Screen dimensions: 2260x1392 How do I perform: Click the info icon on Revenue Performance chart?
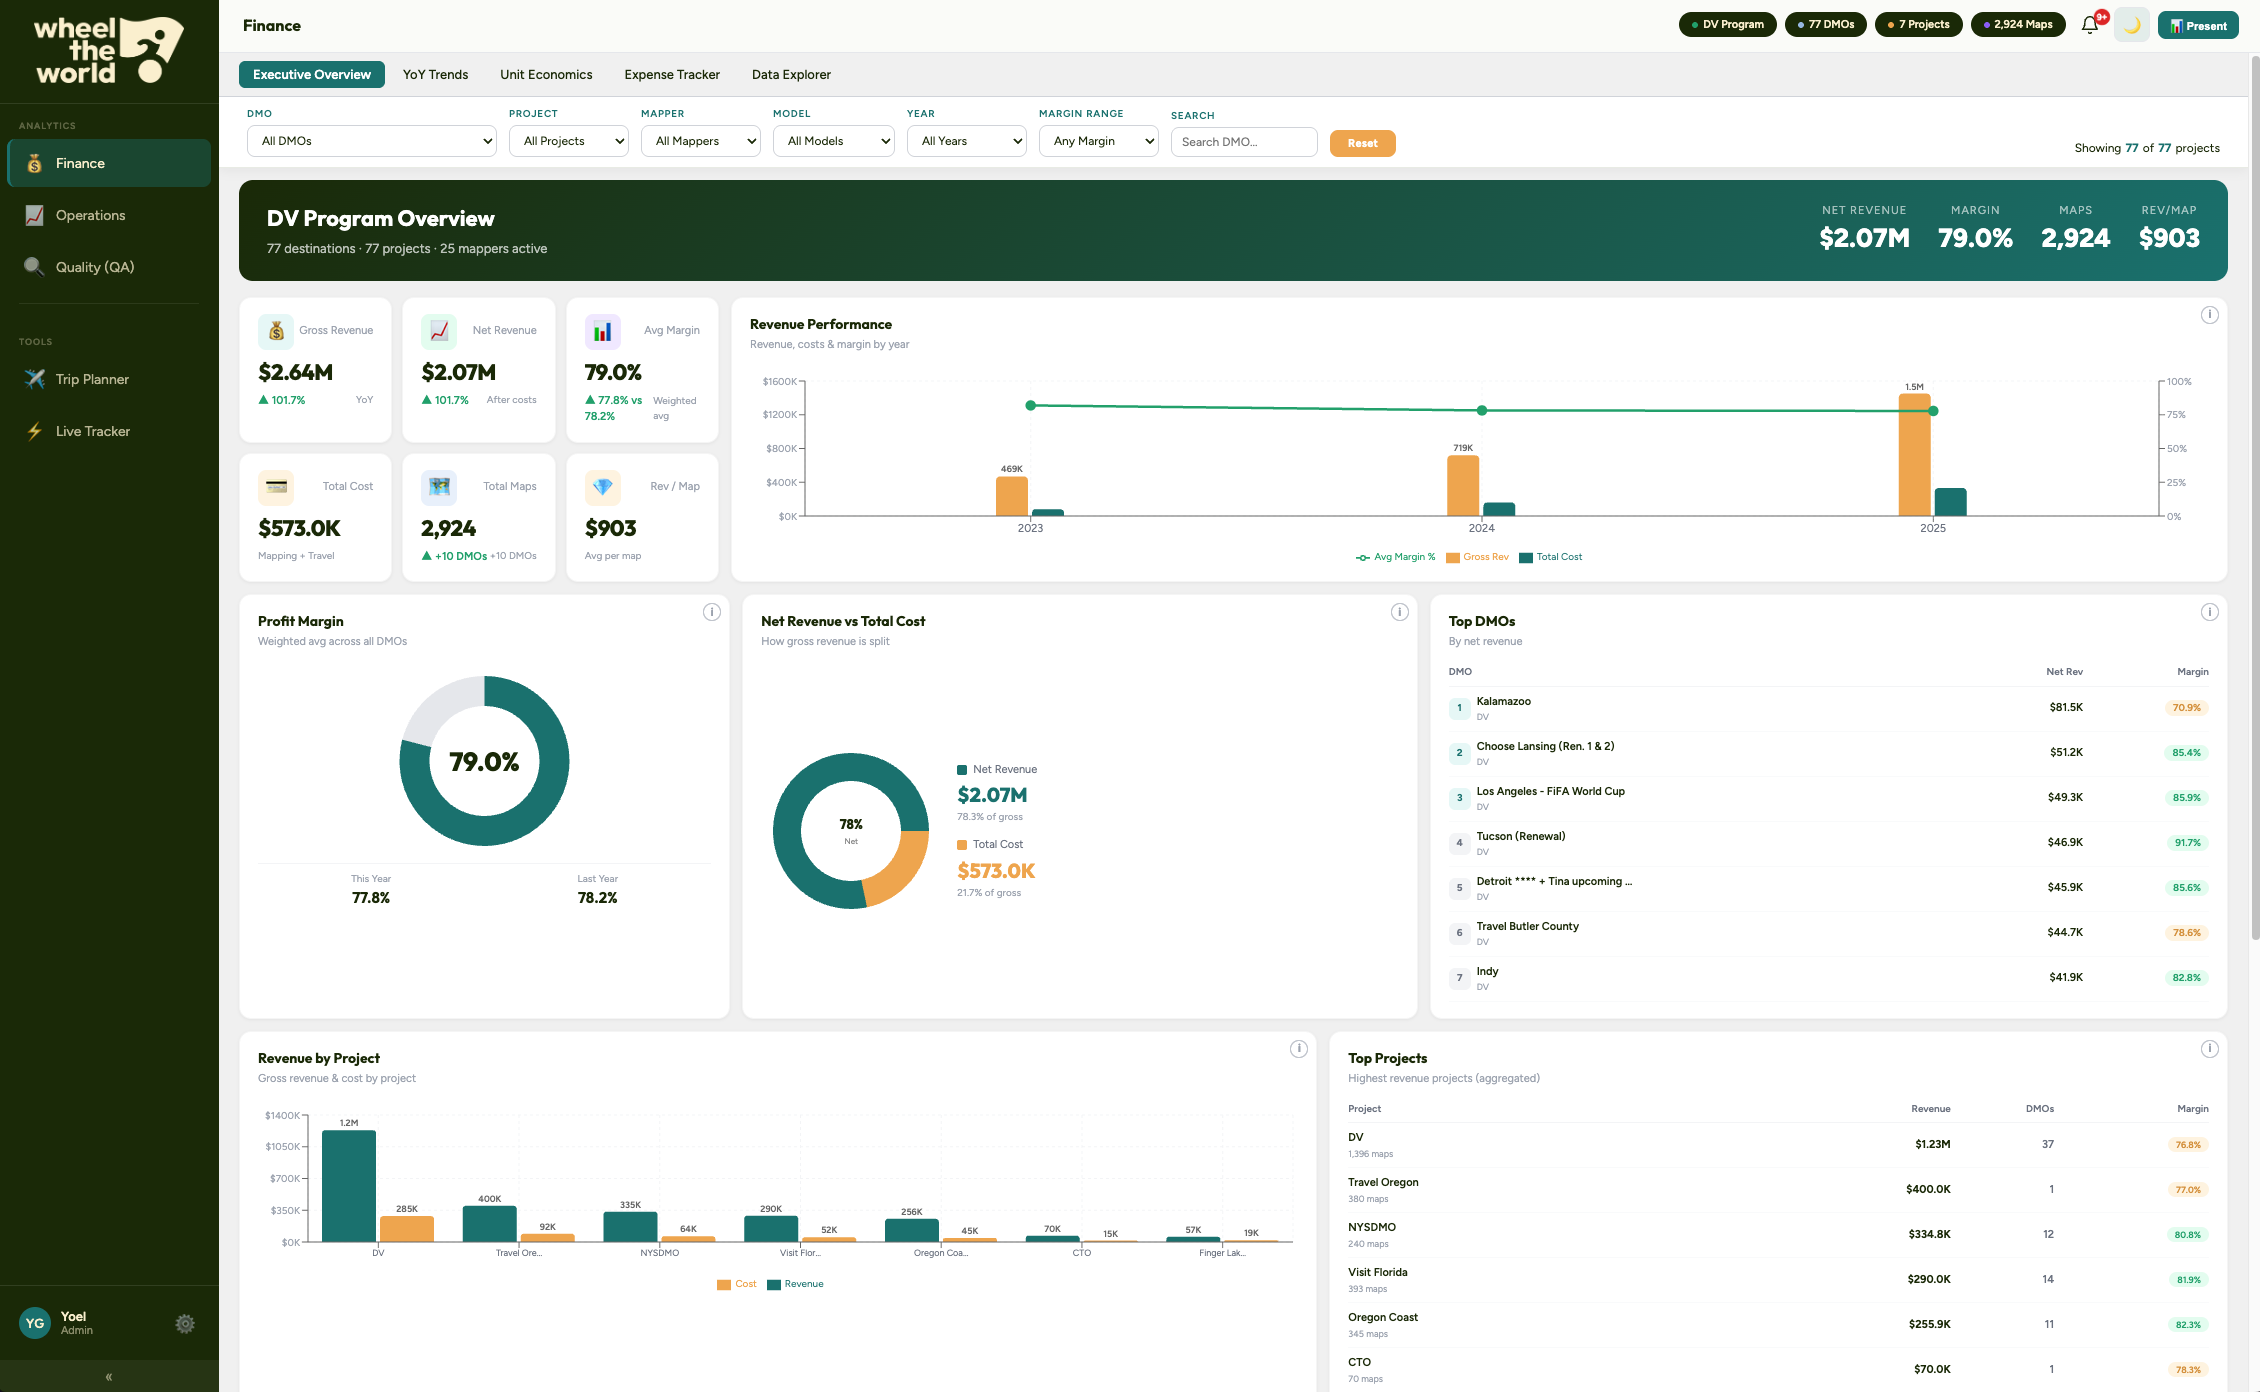(2210, 314)
